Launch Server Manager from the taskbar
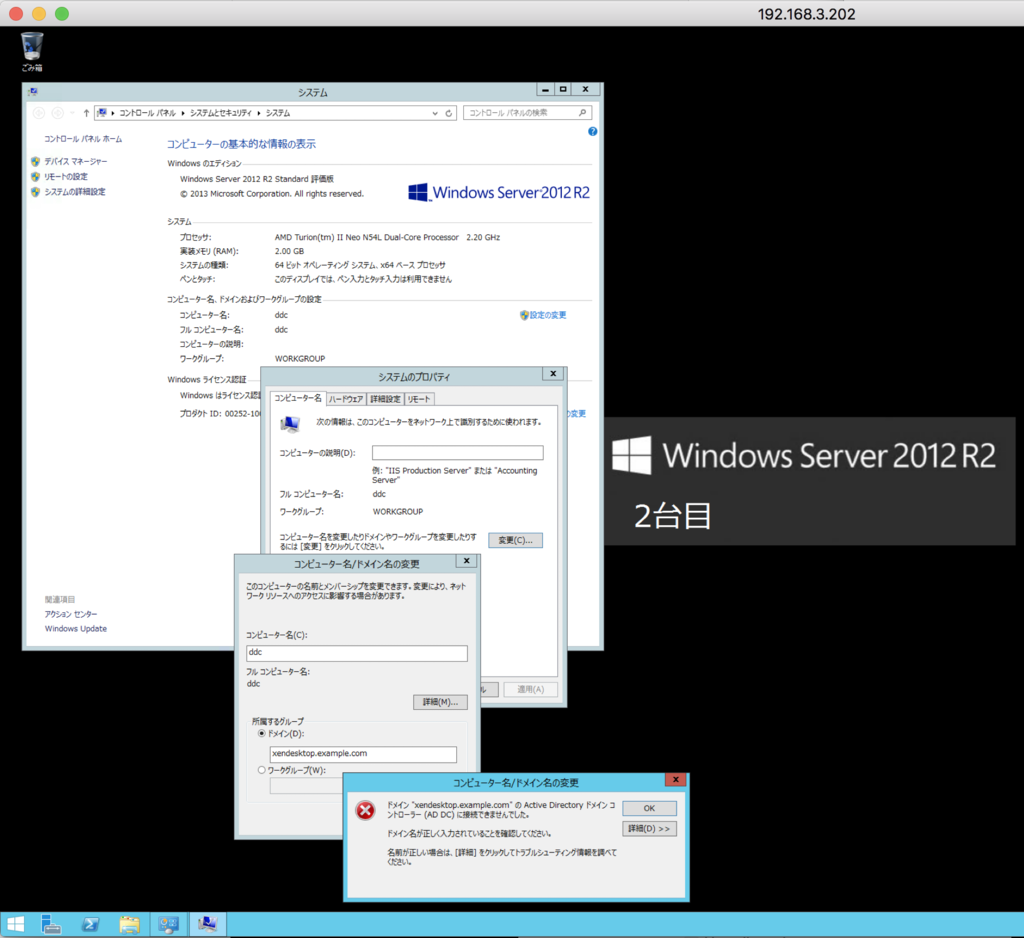The height and width of the screenshot is (938, 1024). (x=51, y=924)
